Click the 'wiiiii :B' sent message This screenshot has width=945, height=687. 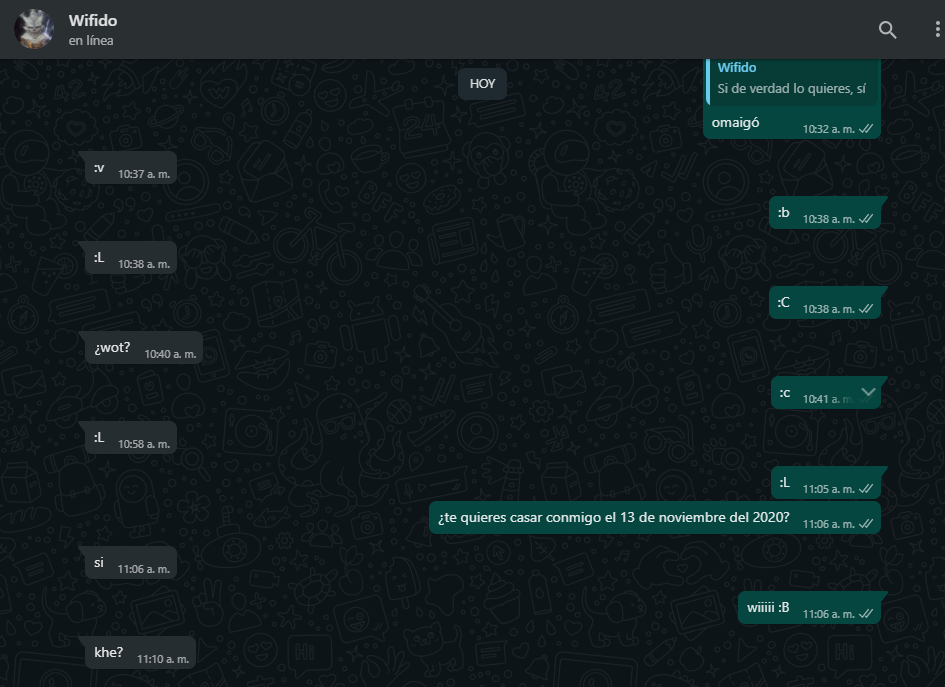tap(768, 608)
